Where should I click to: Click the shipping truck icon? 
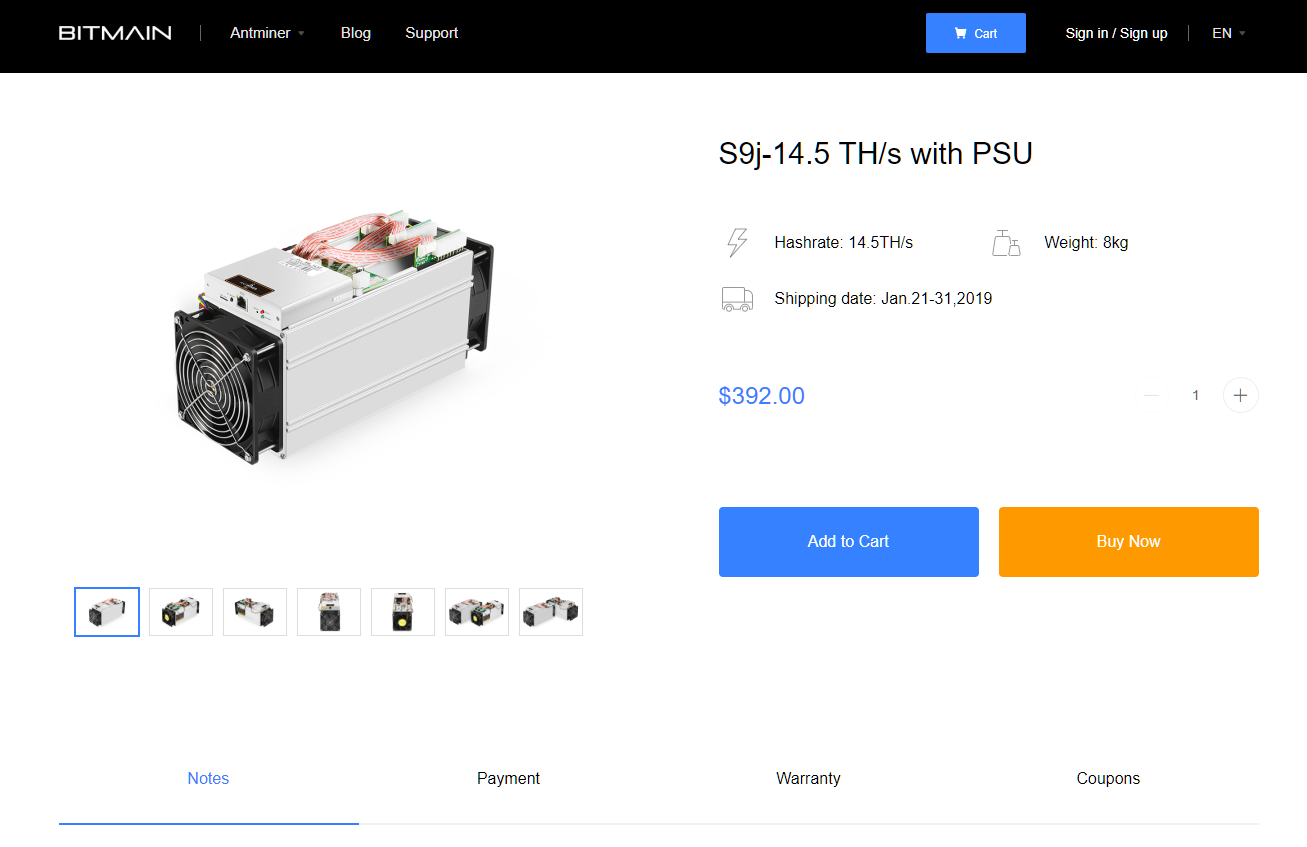(x=737, y=299)
